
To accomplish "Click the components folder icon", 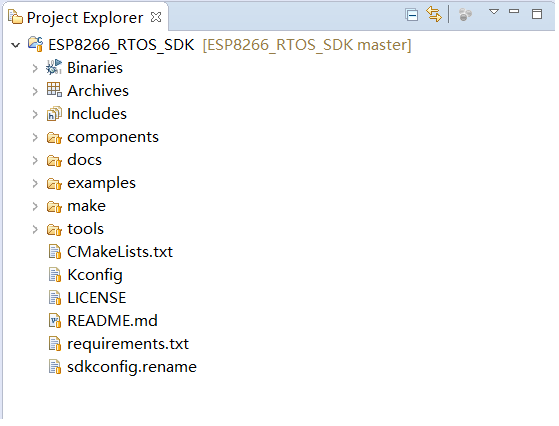I will point(54,137).
